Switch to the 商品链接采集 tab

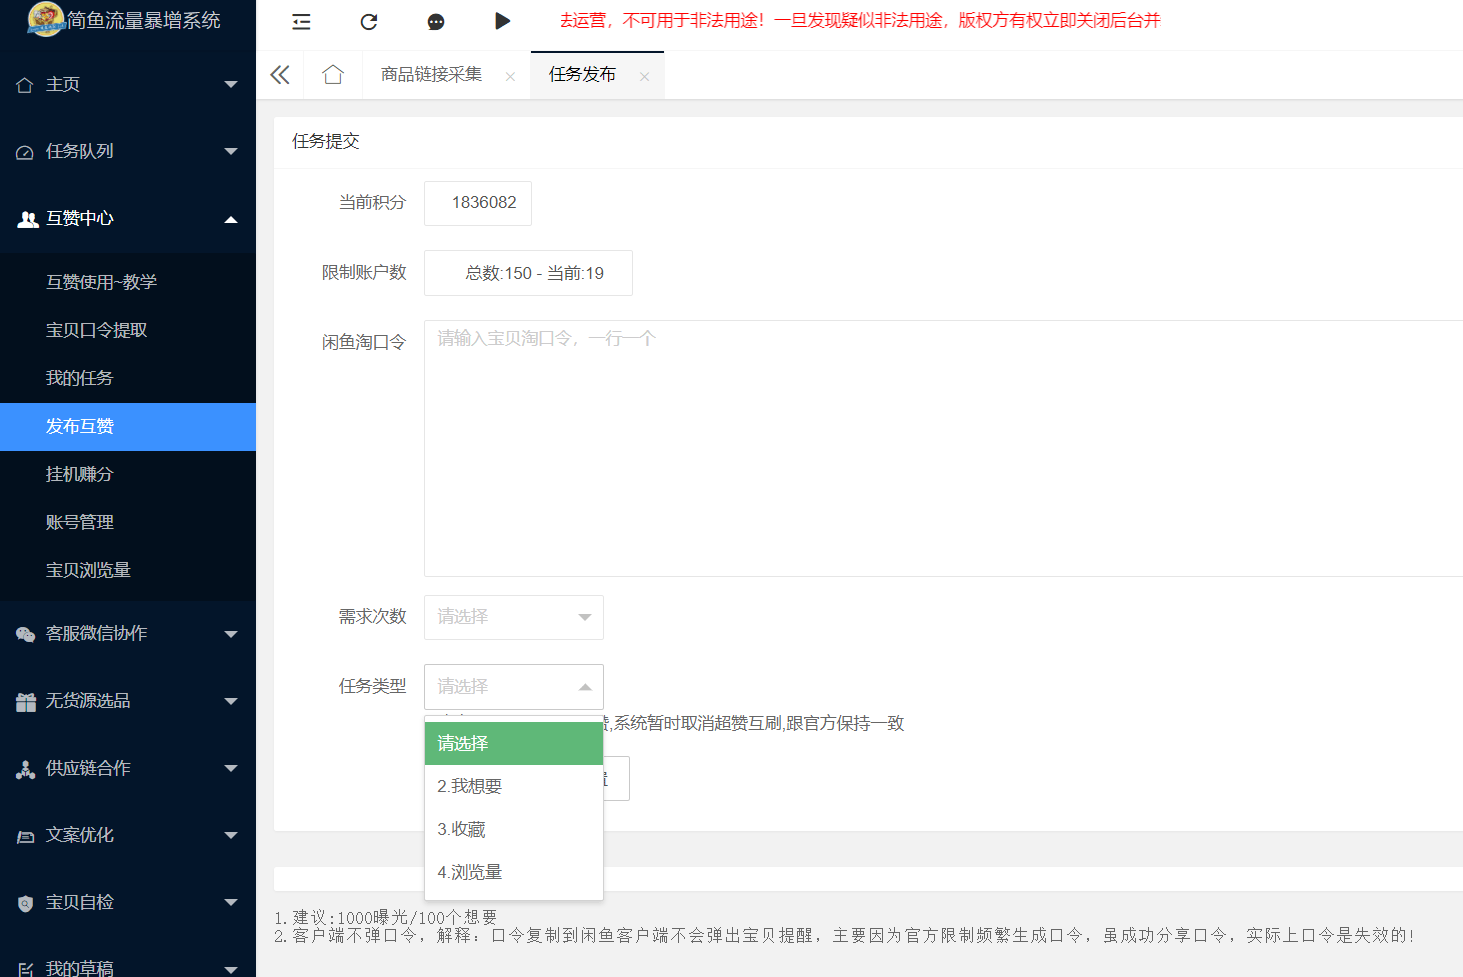pyautogui.click(x=432, y=74)
